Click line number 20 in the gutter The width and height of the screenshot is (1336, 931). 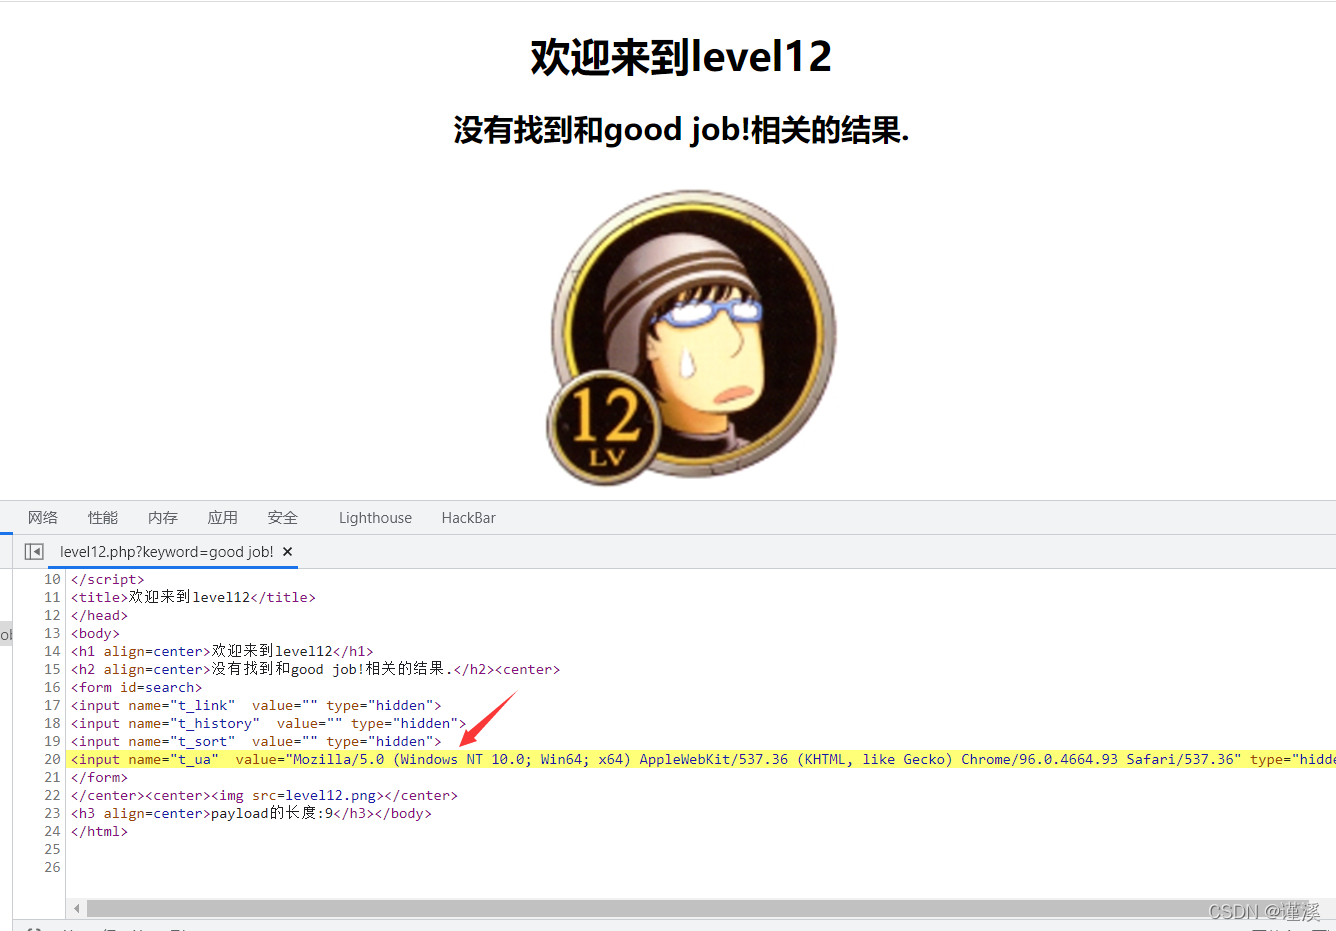(x=52, y=759)
